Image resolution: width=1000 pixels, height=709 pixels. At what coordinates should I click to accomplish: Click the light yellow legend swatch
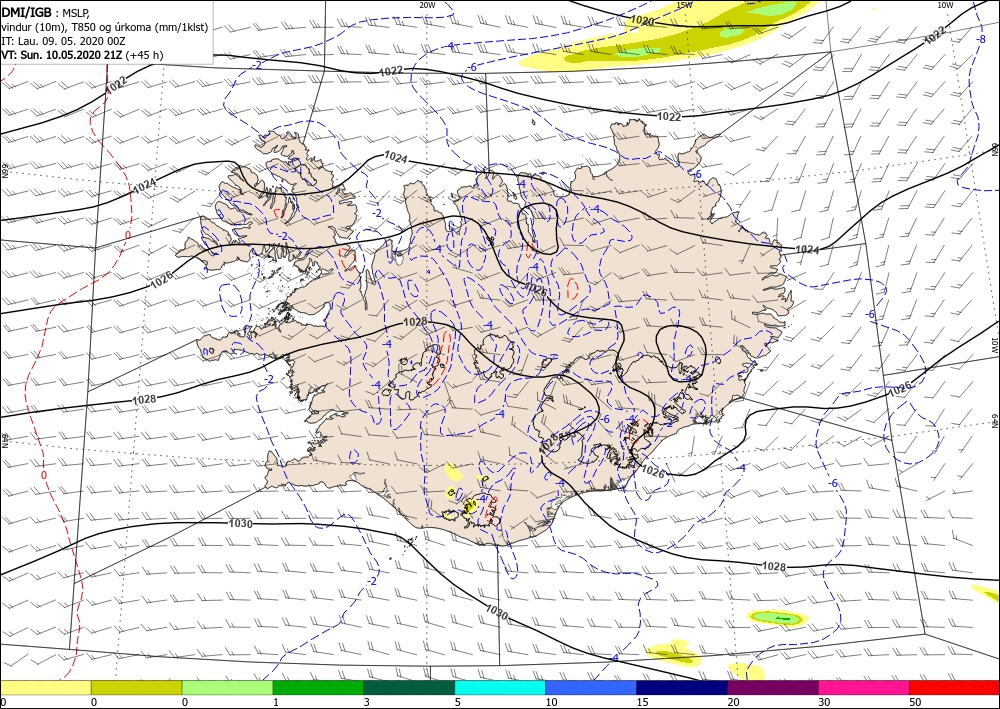45,687
